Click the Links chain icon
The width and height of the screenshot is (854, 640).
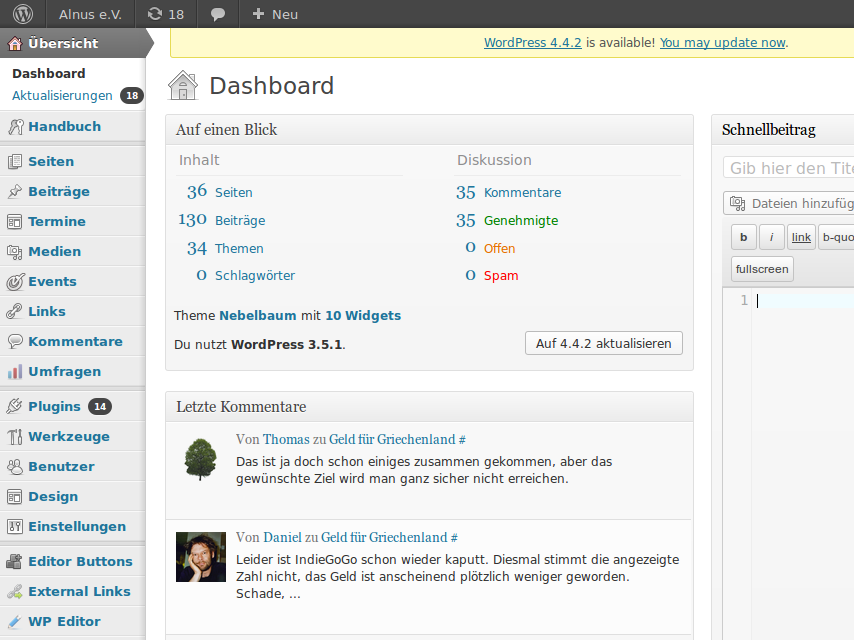[x=15, y=311]
